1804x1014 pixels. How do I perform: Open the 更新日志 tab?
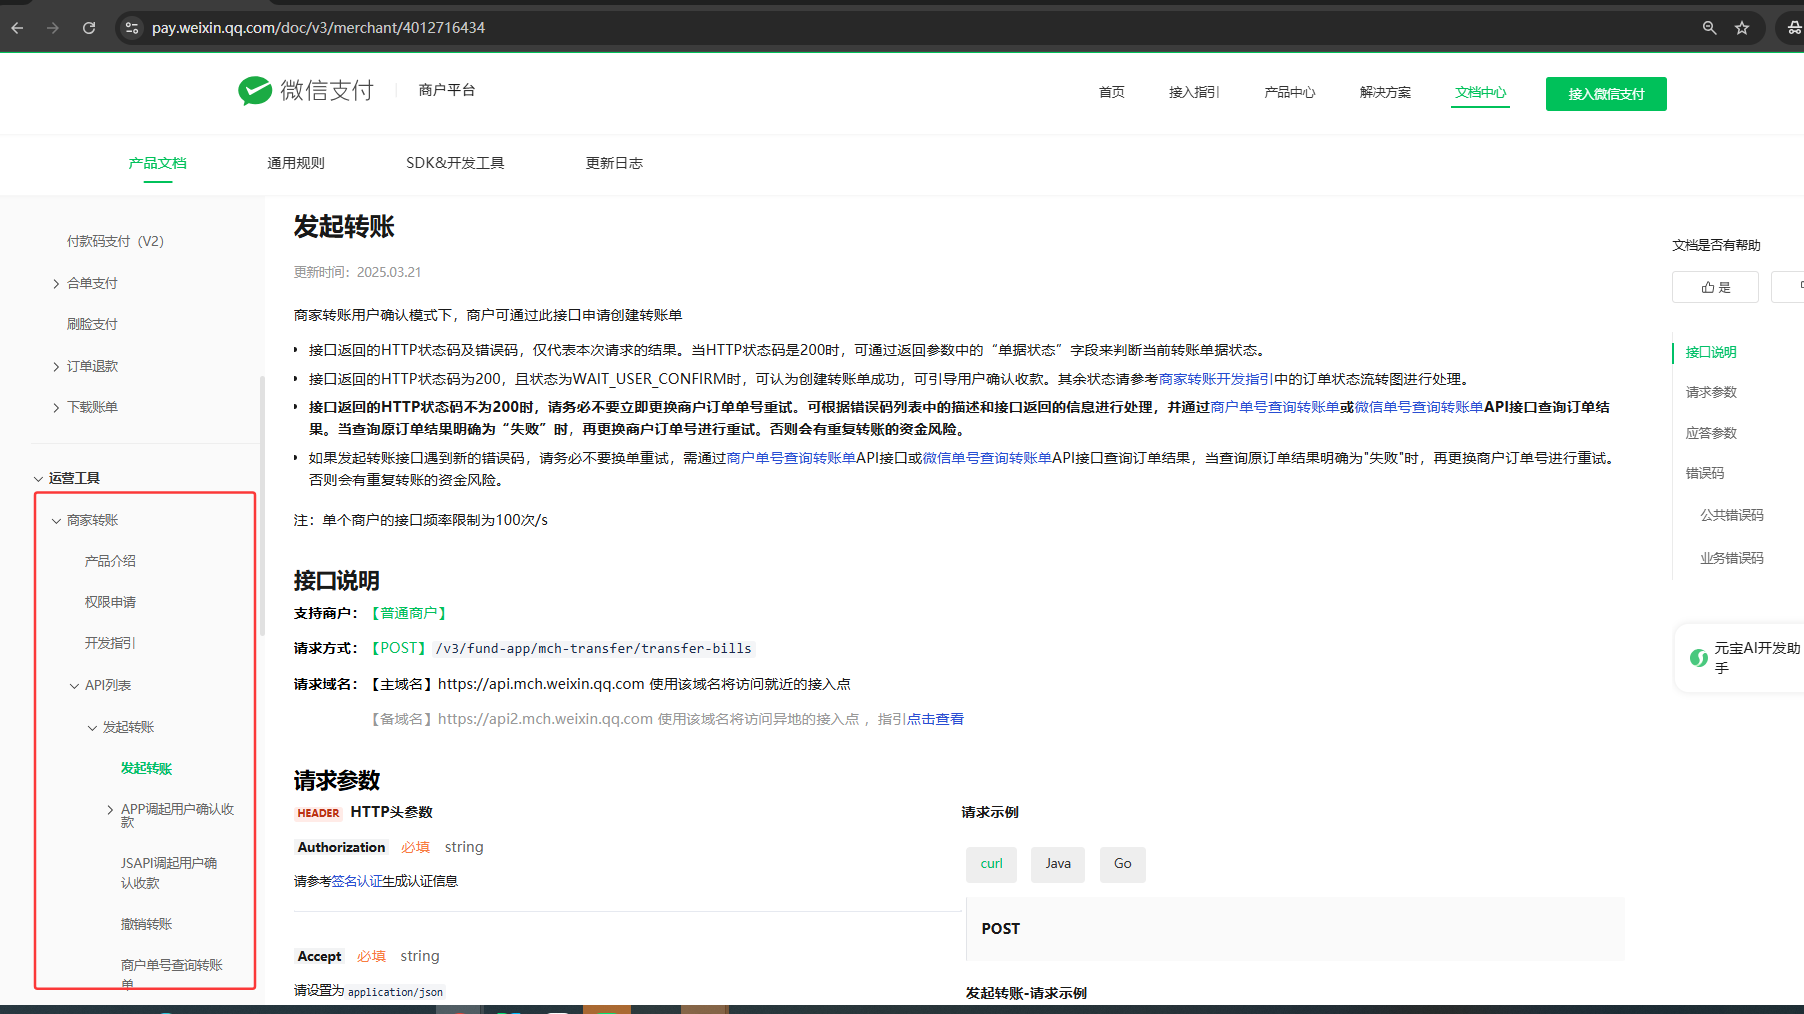[614, 163]
